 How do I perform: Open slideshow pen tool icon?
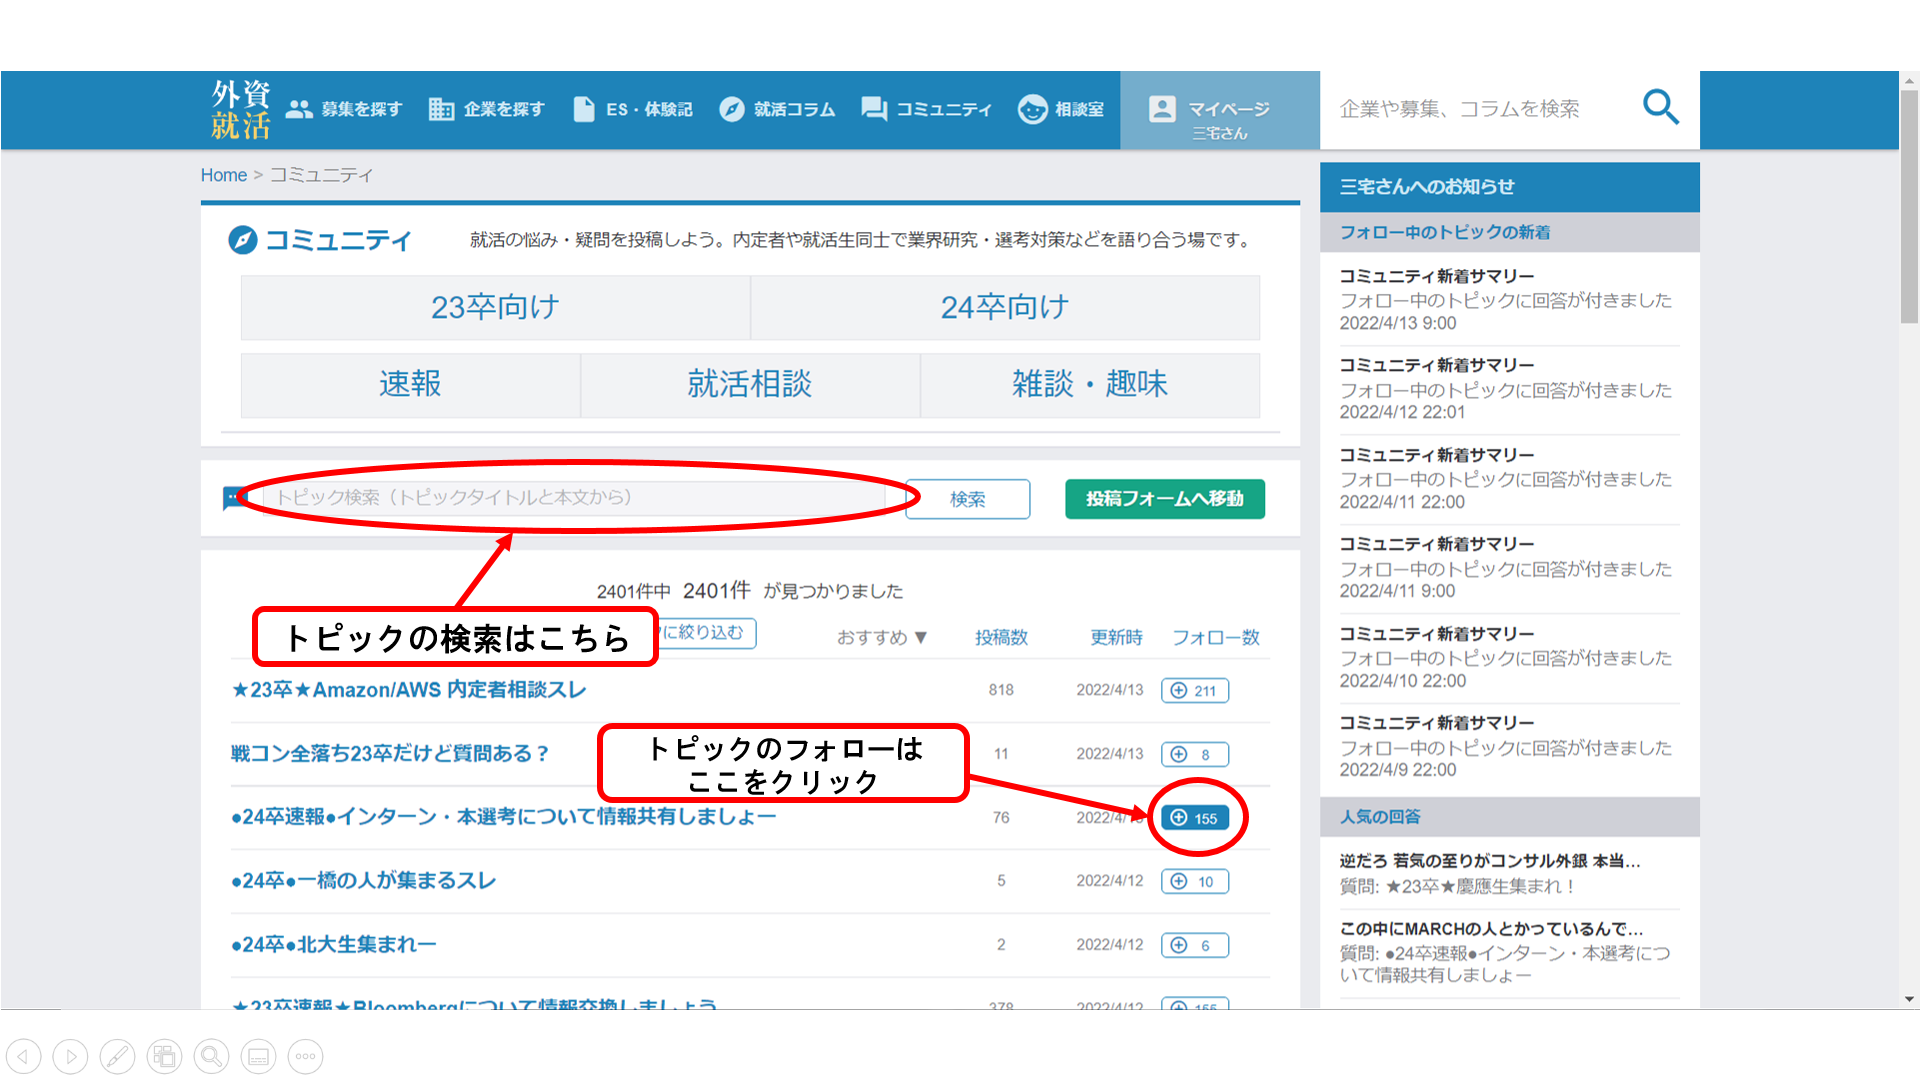(117, 1056)
